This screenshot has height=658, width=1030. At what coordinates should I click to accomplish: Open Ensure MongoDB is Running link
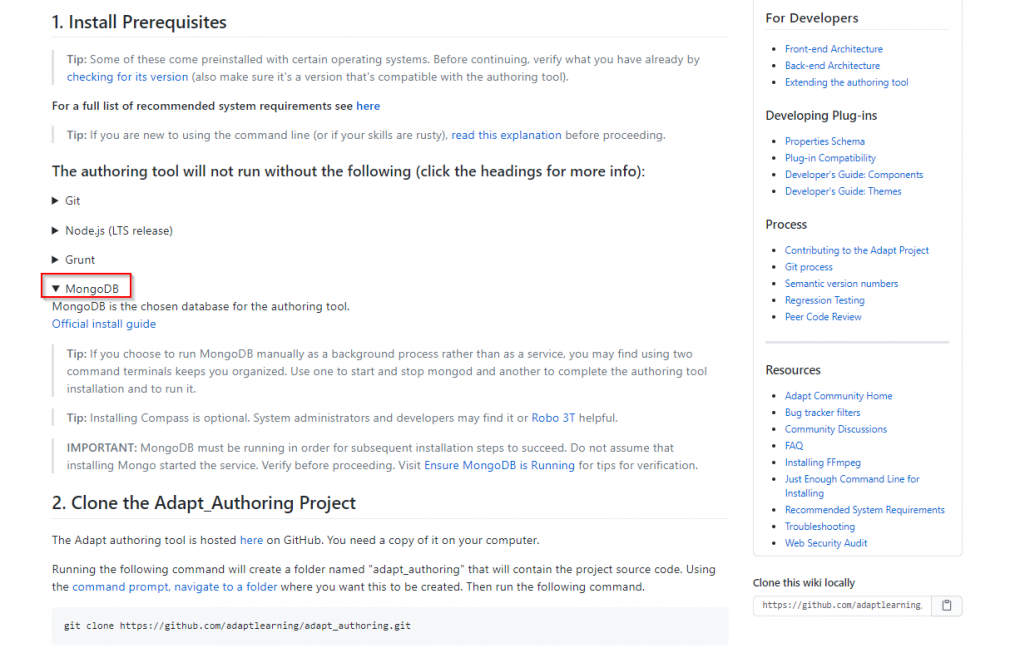(x=499, y=465)
